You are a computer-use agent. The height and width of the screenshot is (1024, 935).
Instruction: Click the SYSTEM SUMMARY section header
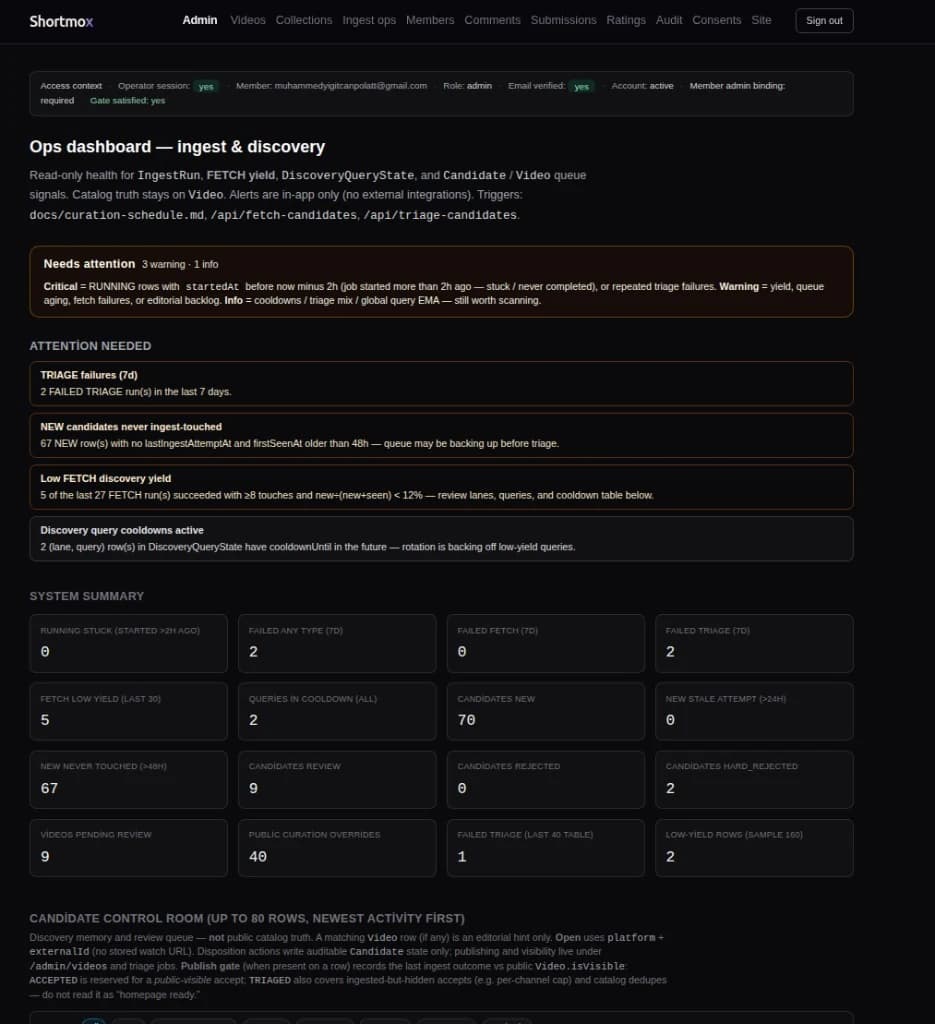click(x=87, y=596)
